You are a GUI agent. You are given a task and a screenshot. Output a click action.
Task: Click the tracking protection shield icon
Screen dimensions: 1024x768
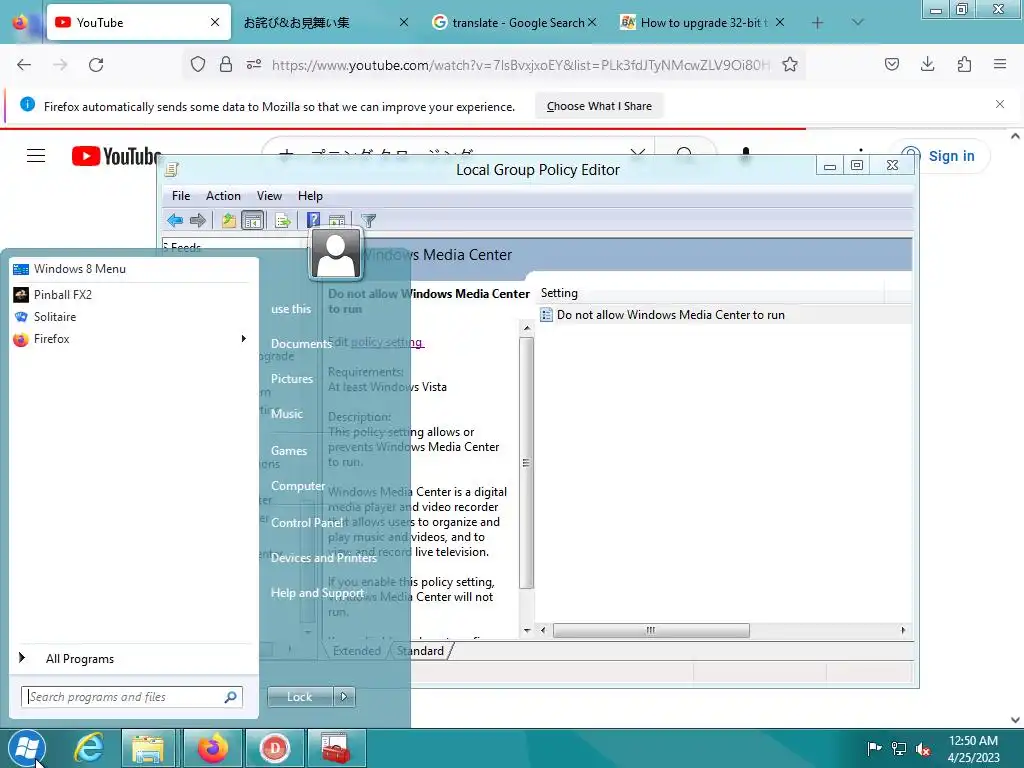coord(198,64)
